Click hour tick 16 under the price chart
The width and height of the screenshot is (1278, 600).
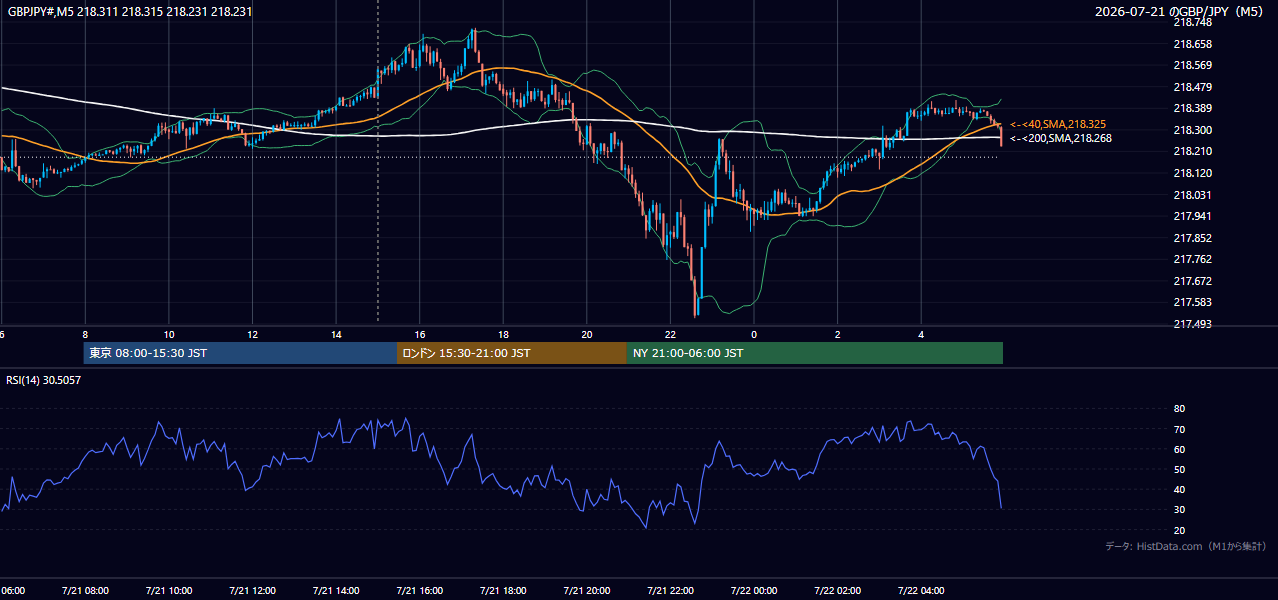(x=420, y=335)
